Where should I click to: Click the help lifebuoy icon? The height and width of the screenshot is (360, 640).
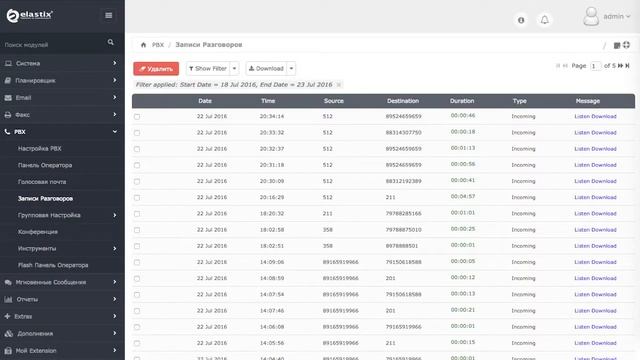(627, 44)
